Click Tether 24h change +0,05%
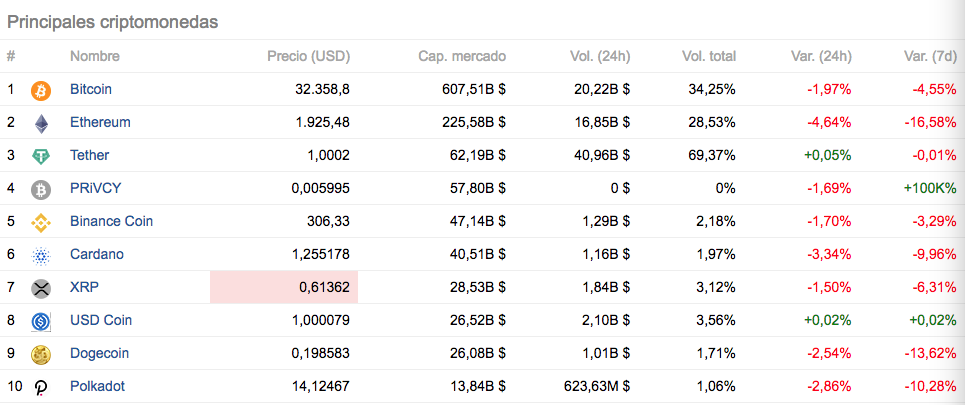The height and width of the screenshot is (405, 965). pos(828,155)
